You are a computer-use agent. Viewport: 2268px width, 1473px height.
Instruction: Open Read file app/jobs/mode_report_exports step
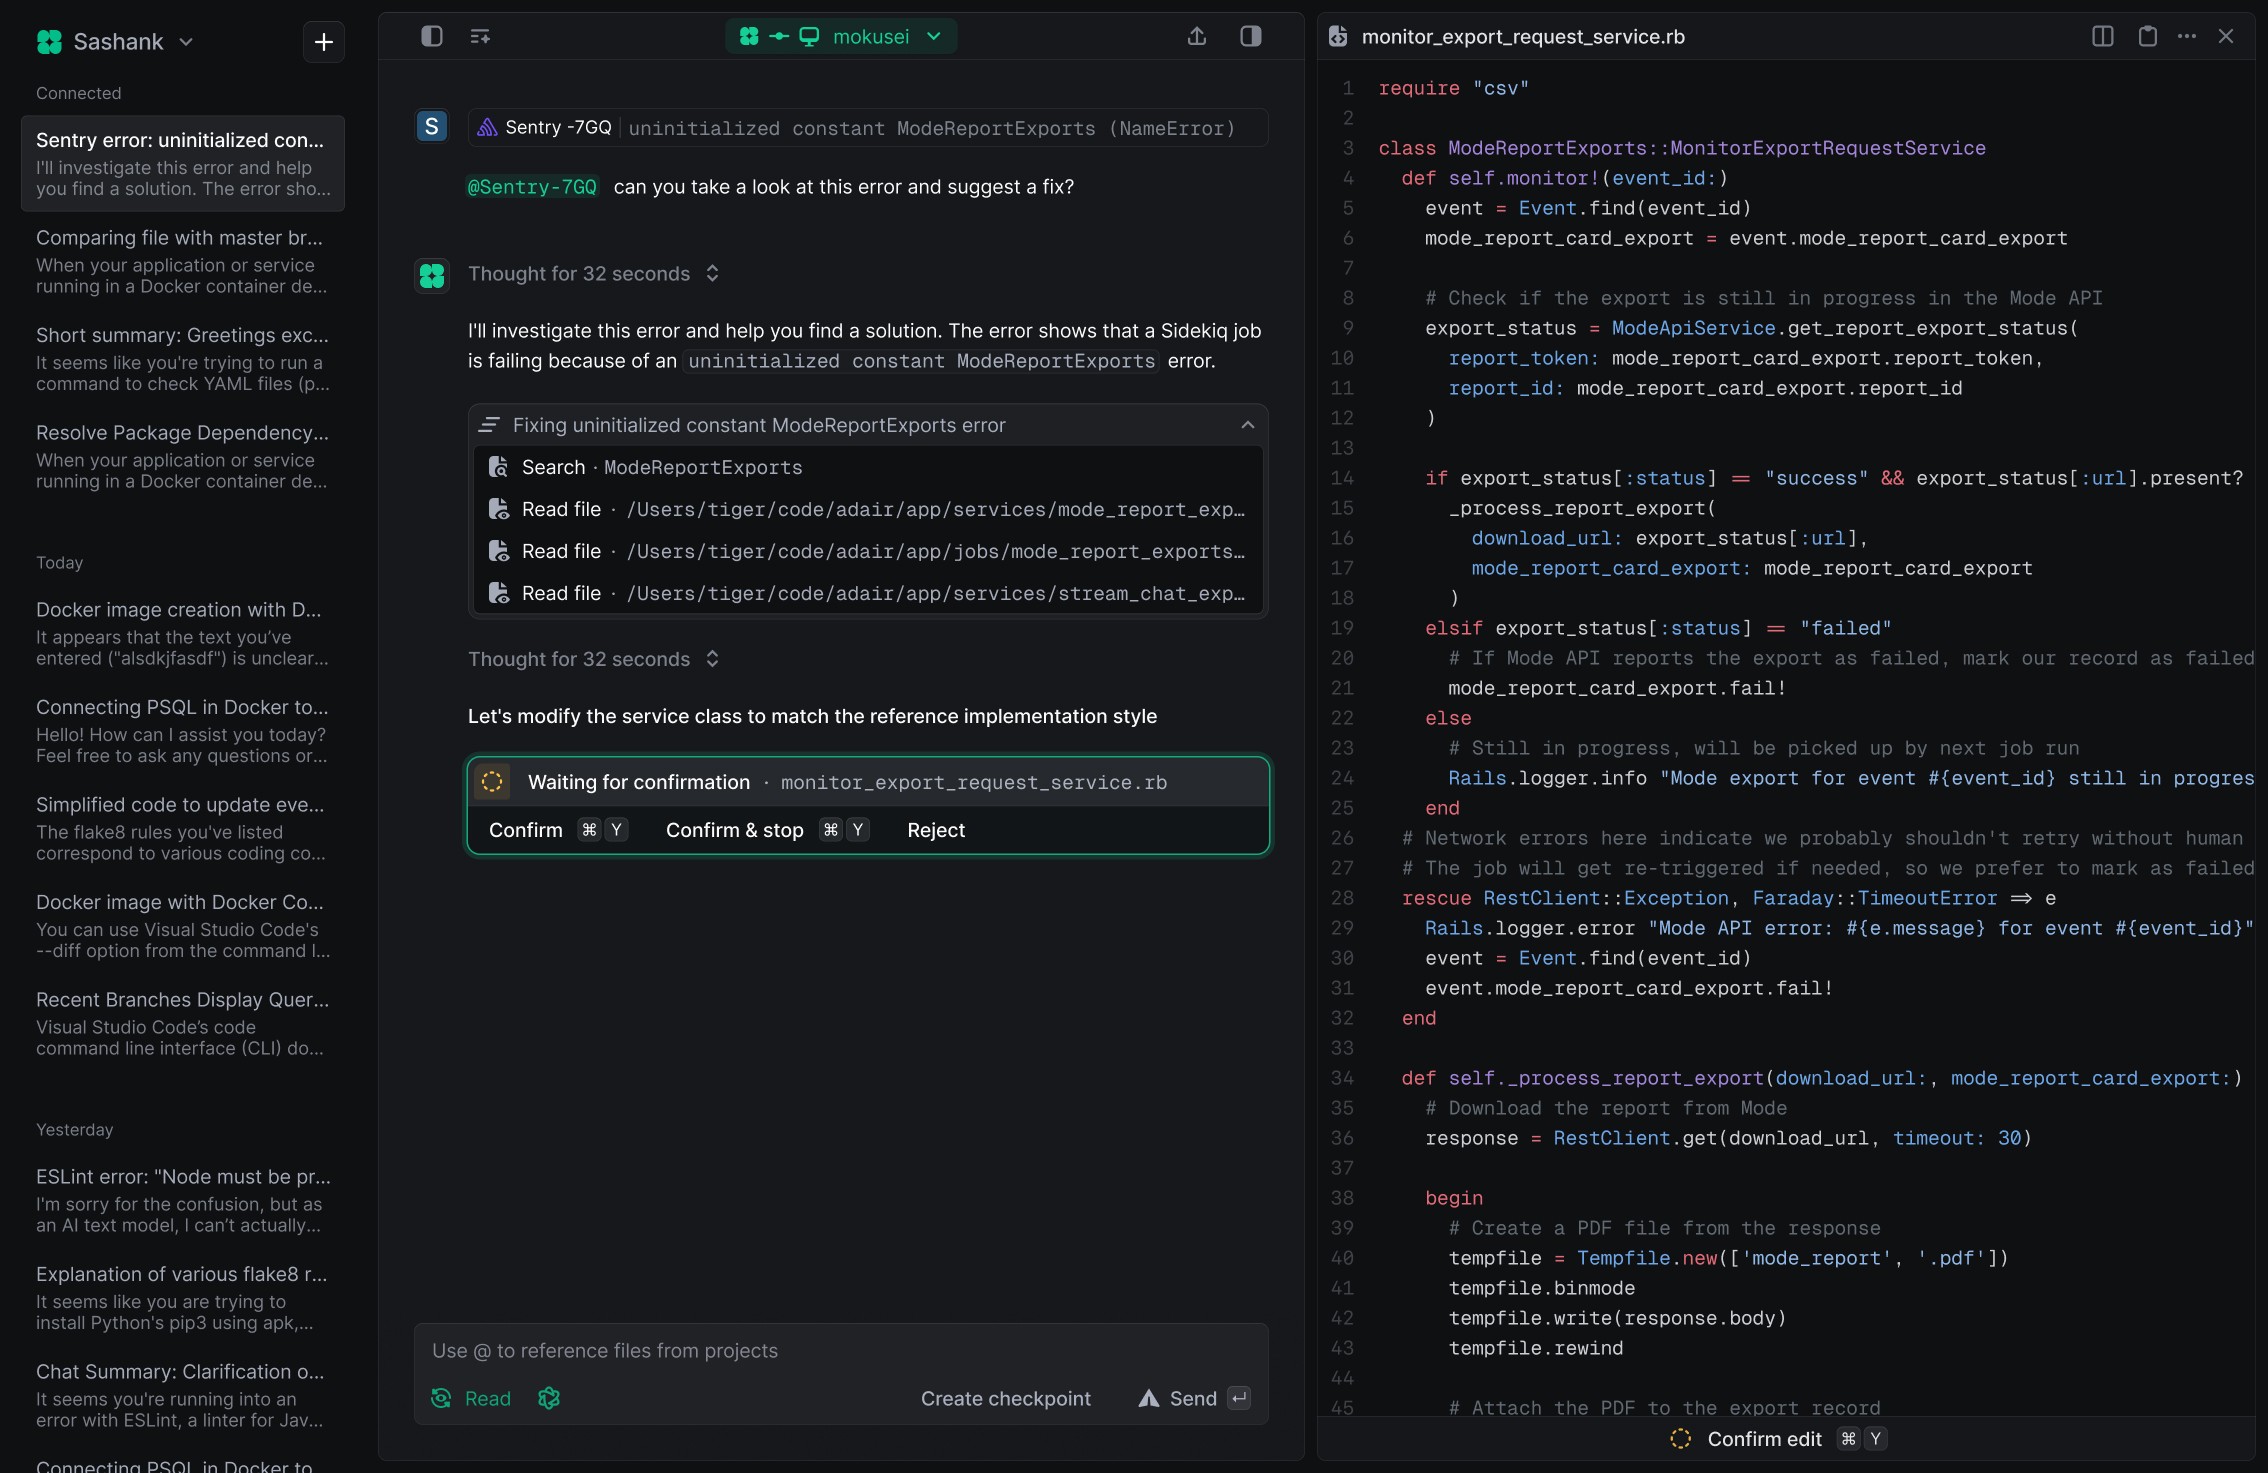pyautogui.click(x=868, y=551)
